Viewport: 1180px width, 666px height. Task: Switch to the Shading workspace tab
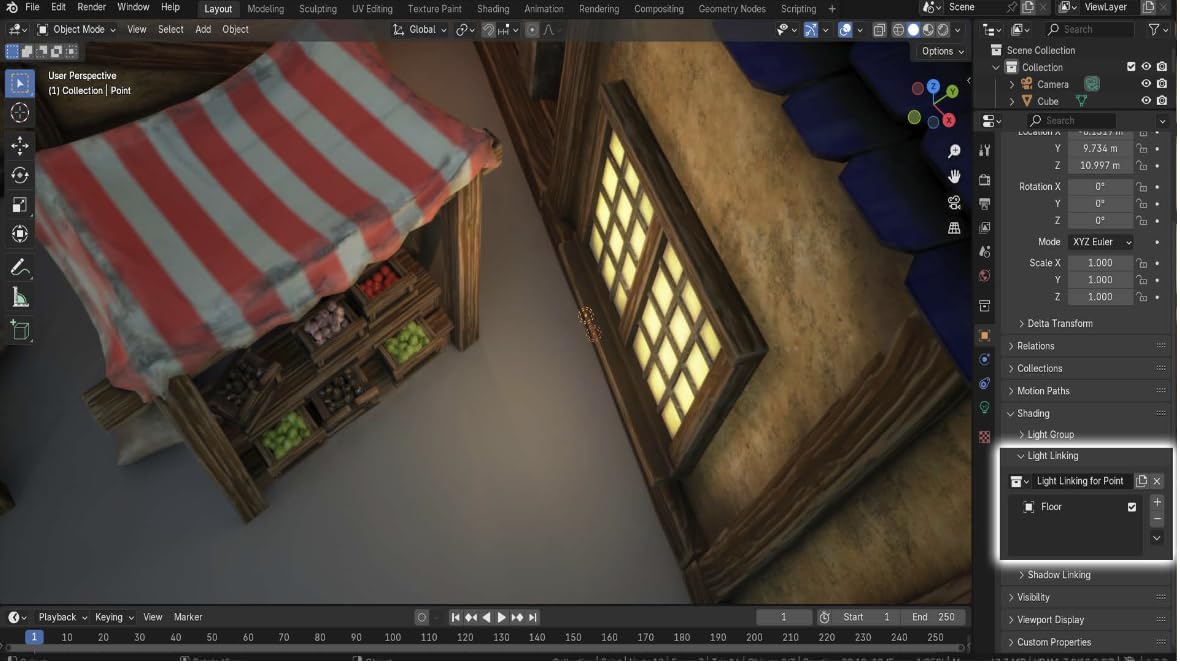494,9
